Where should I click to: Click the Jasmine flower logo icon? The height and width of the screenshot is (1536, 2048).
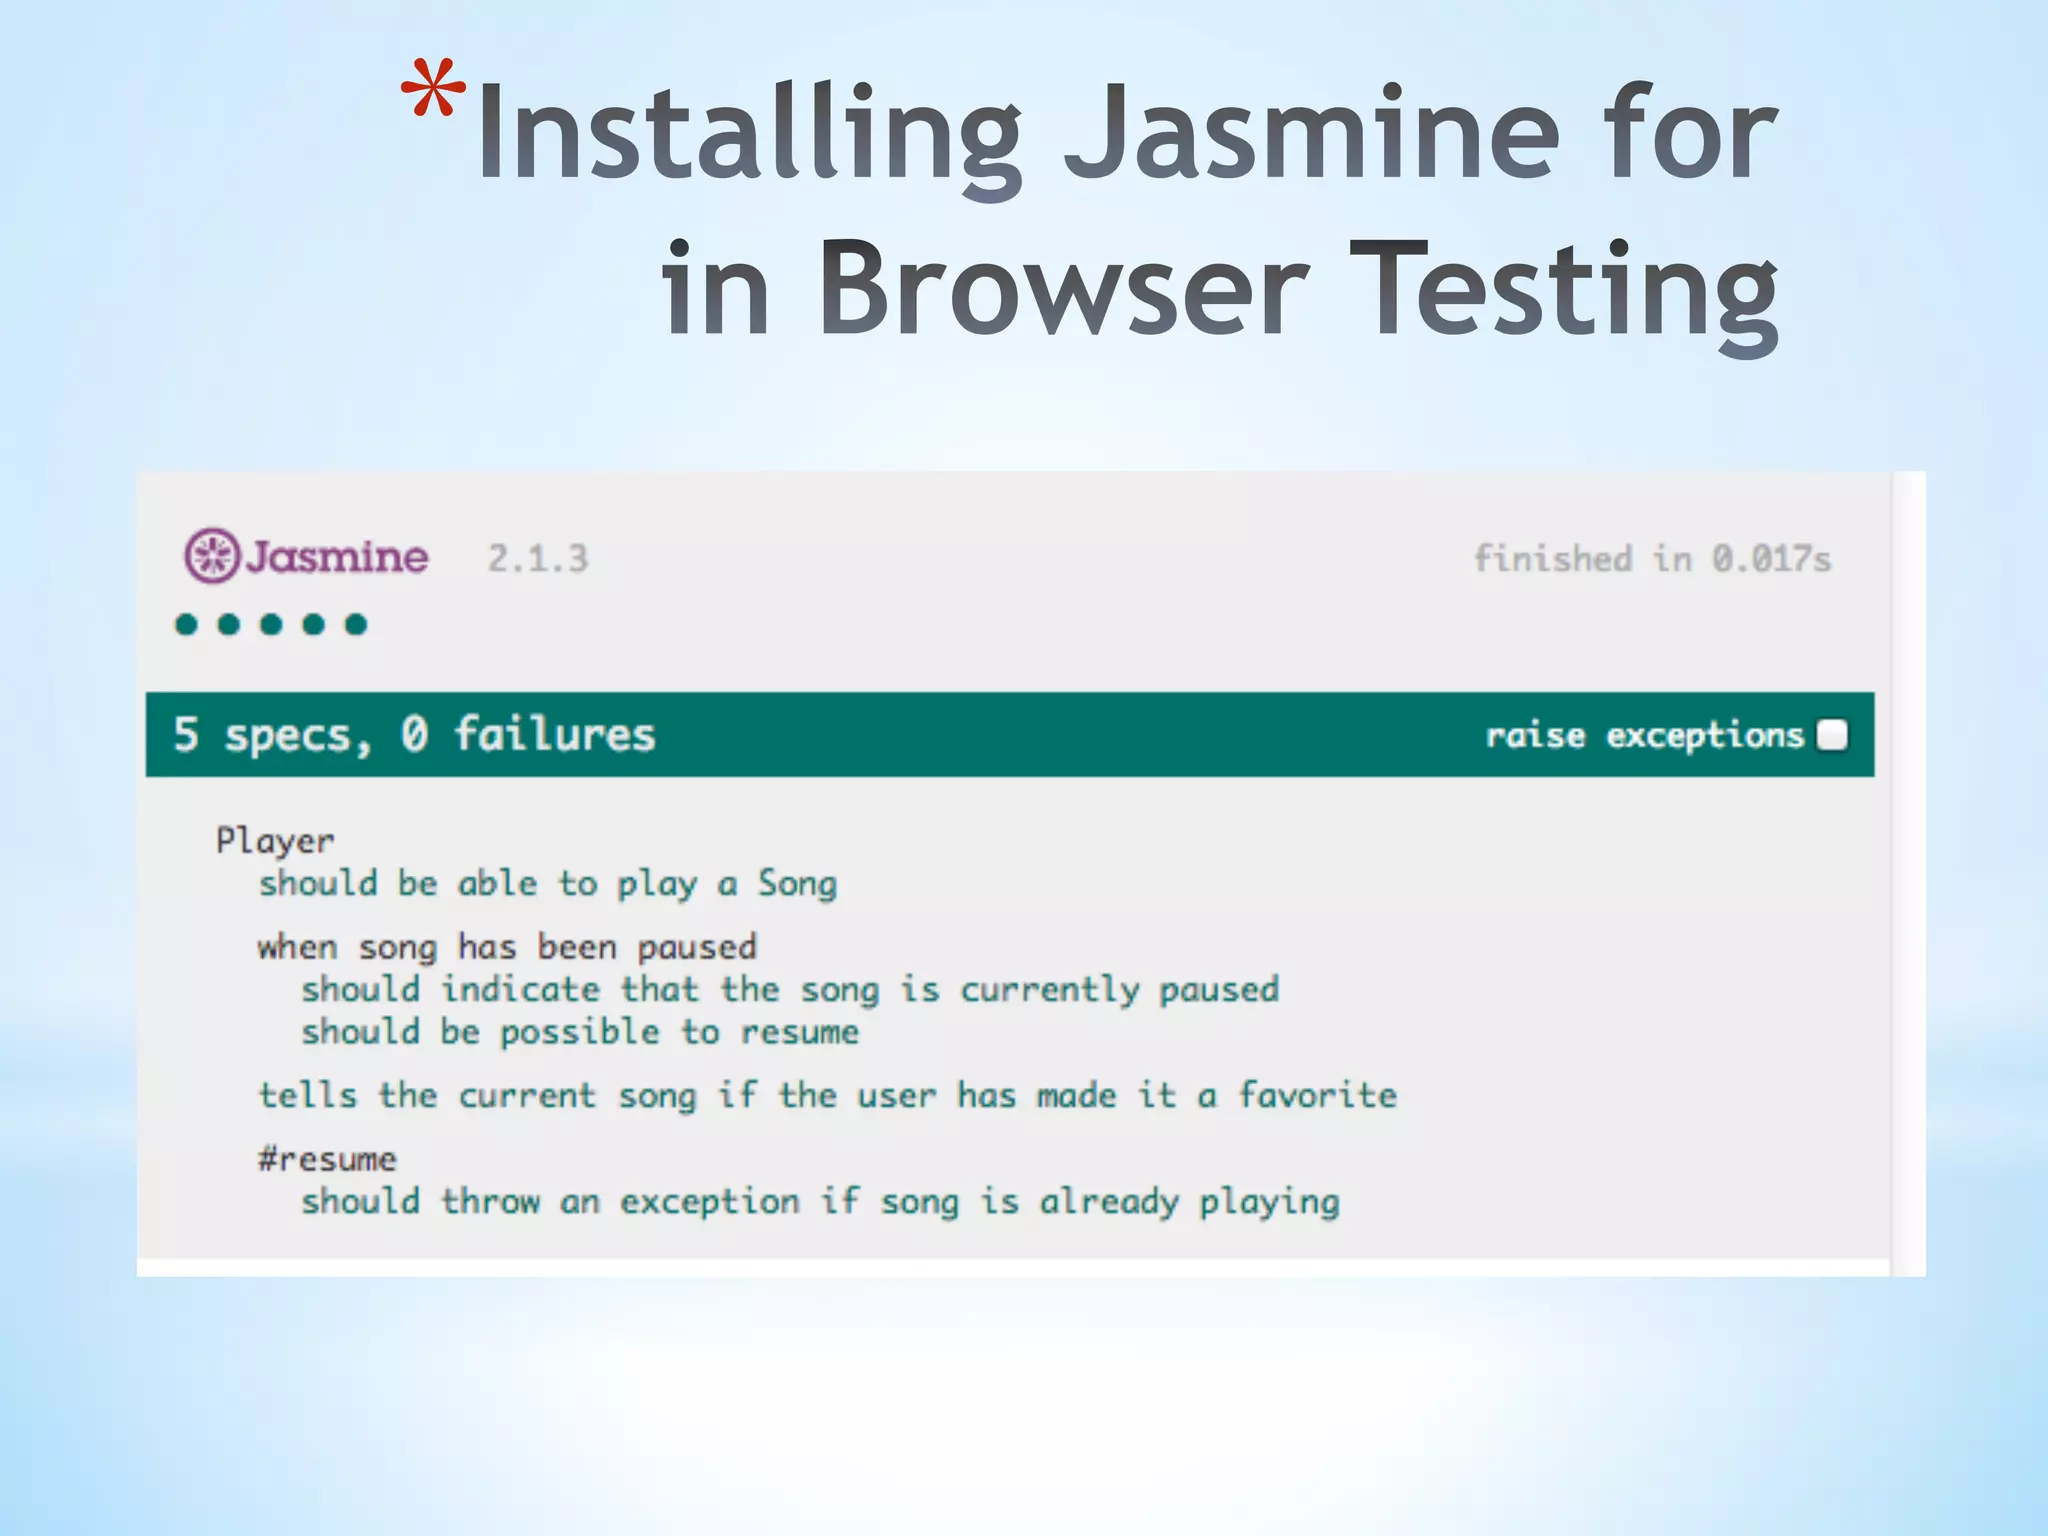click(212, 556)
